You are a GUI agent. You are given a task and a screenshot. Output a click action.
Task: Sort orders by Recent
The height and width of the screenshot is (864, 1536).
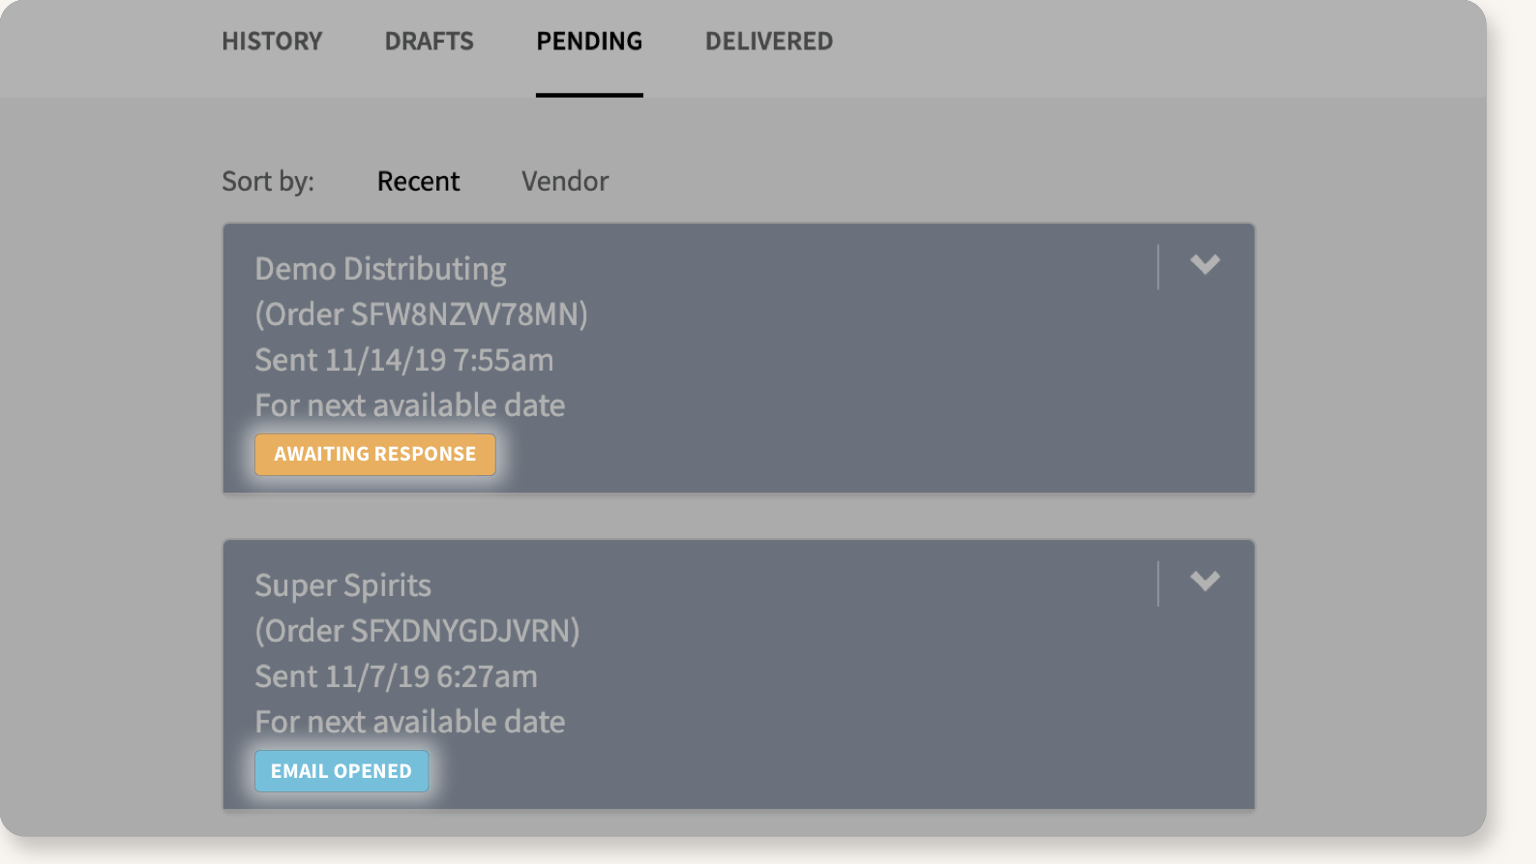coord(418,181)
